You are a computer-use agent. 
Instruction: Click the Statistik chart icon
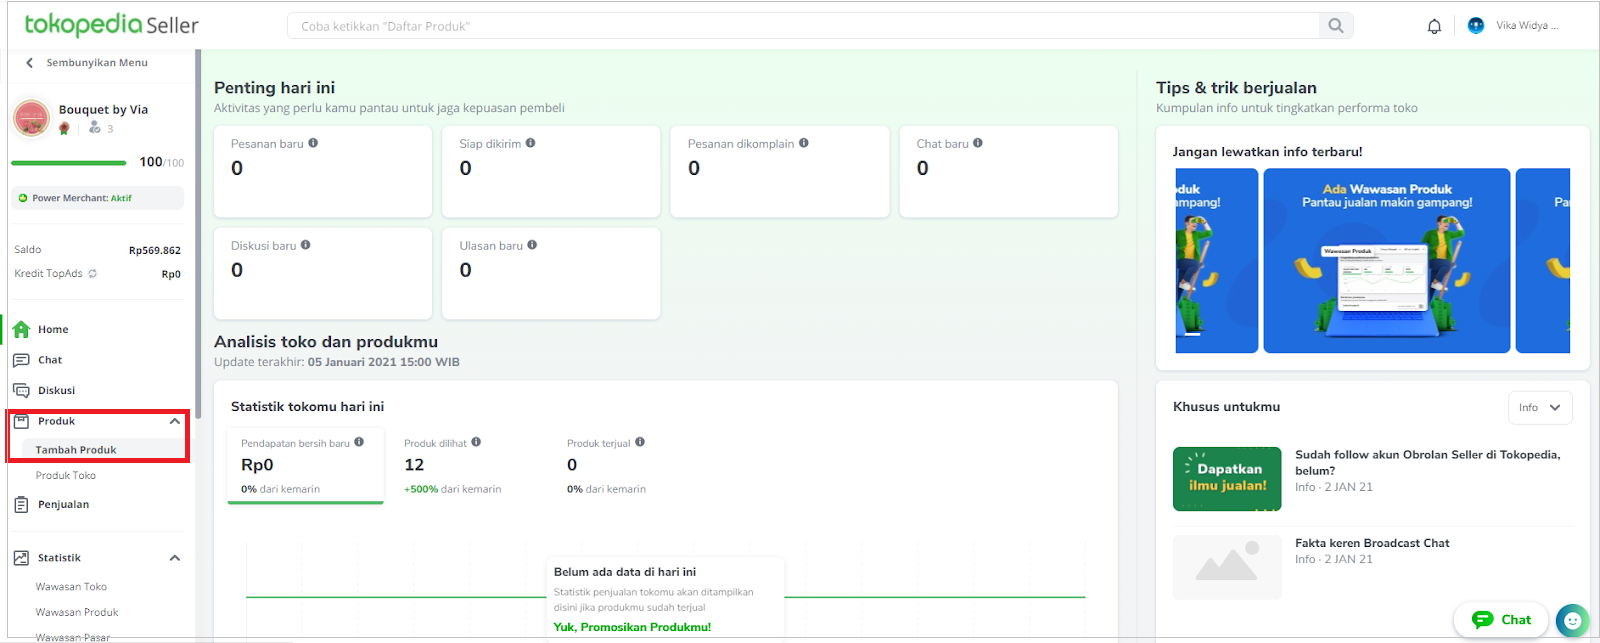pyautogui.click(x=21, y=558)
